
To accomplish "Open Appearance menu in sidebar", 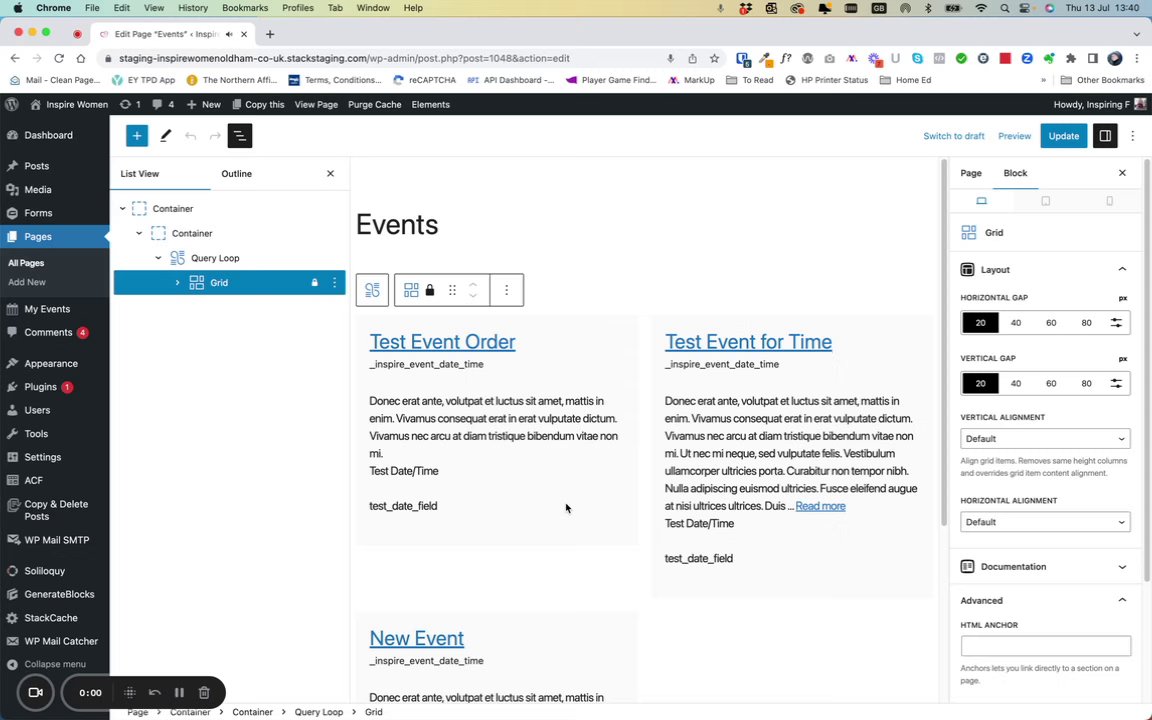I will pos(51,363).
